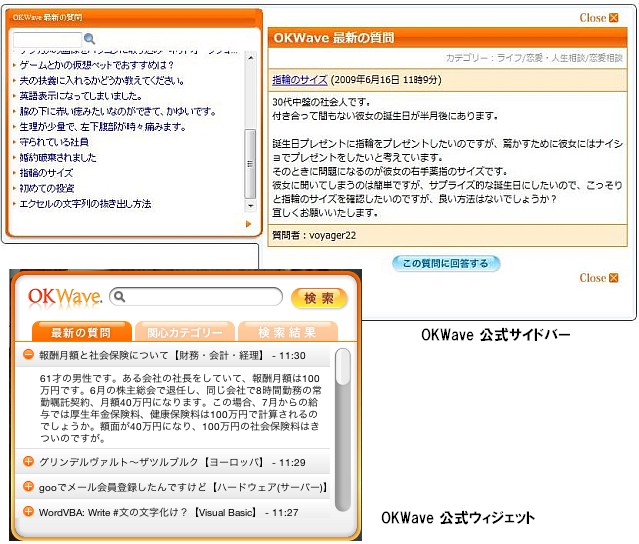Click the OKWave 最新の質問 sidebar title bar
Image resolution: width=639 pixels, height=544 pixels.
(x=134, y=17)
